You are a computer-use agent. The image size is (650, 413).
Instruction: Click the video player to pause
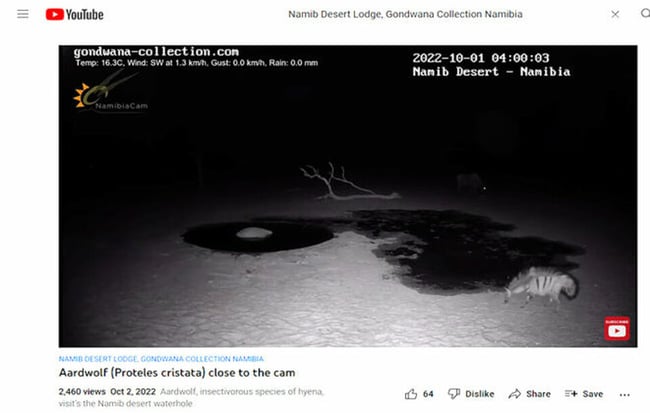click(x=348, y=196)
